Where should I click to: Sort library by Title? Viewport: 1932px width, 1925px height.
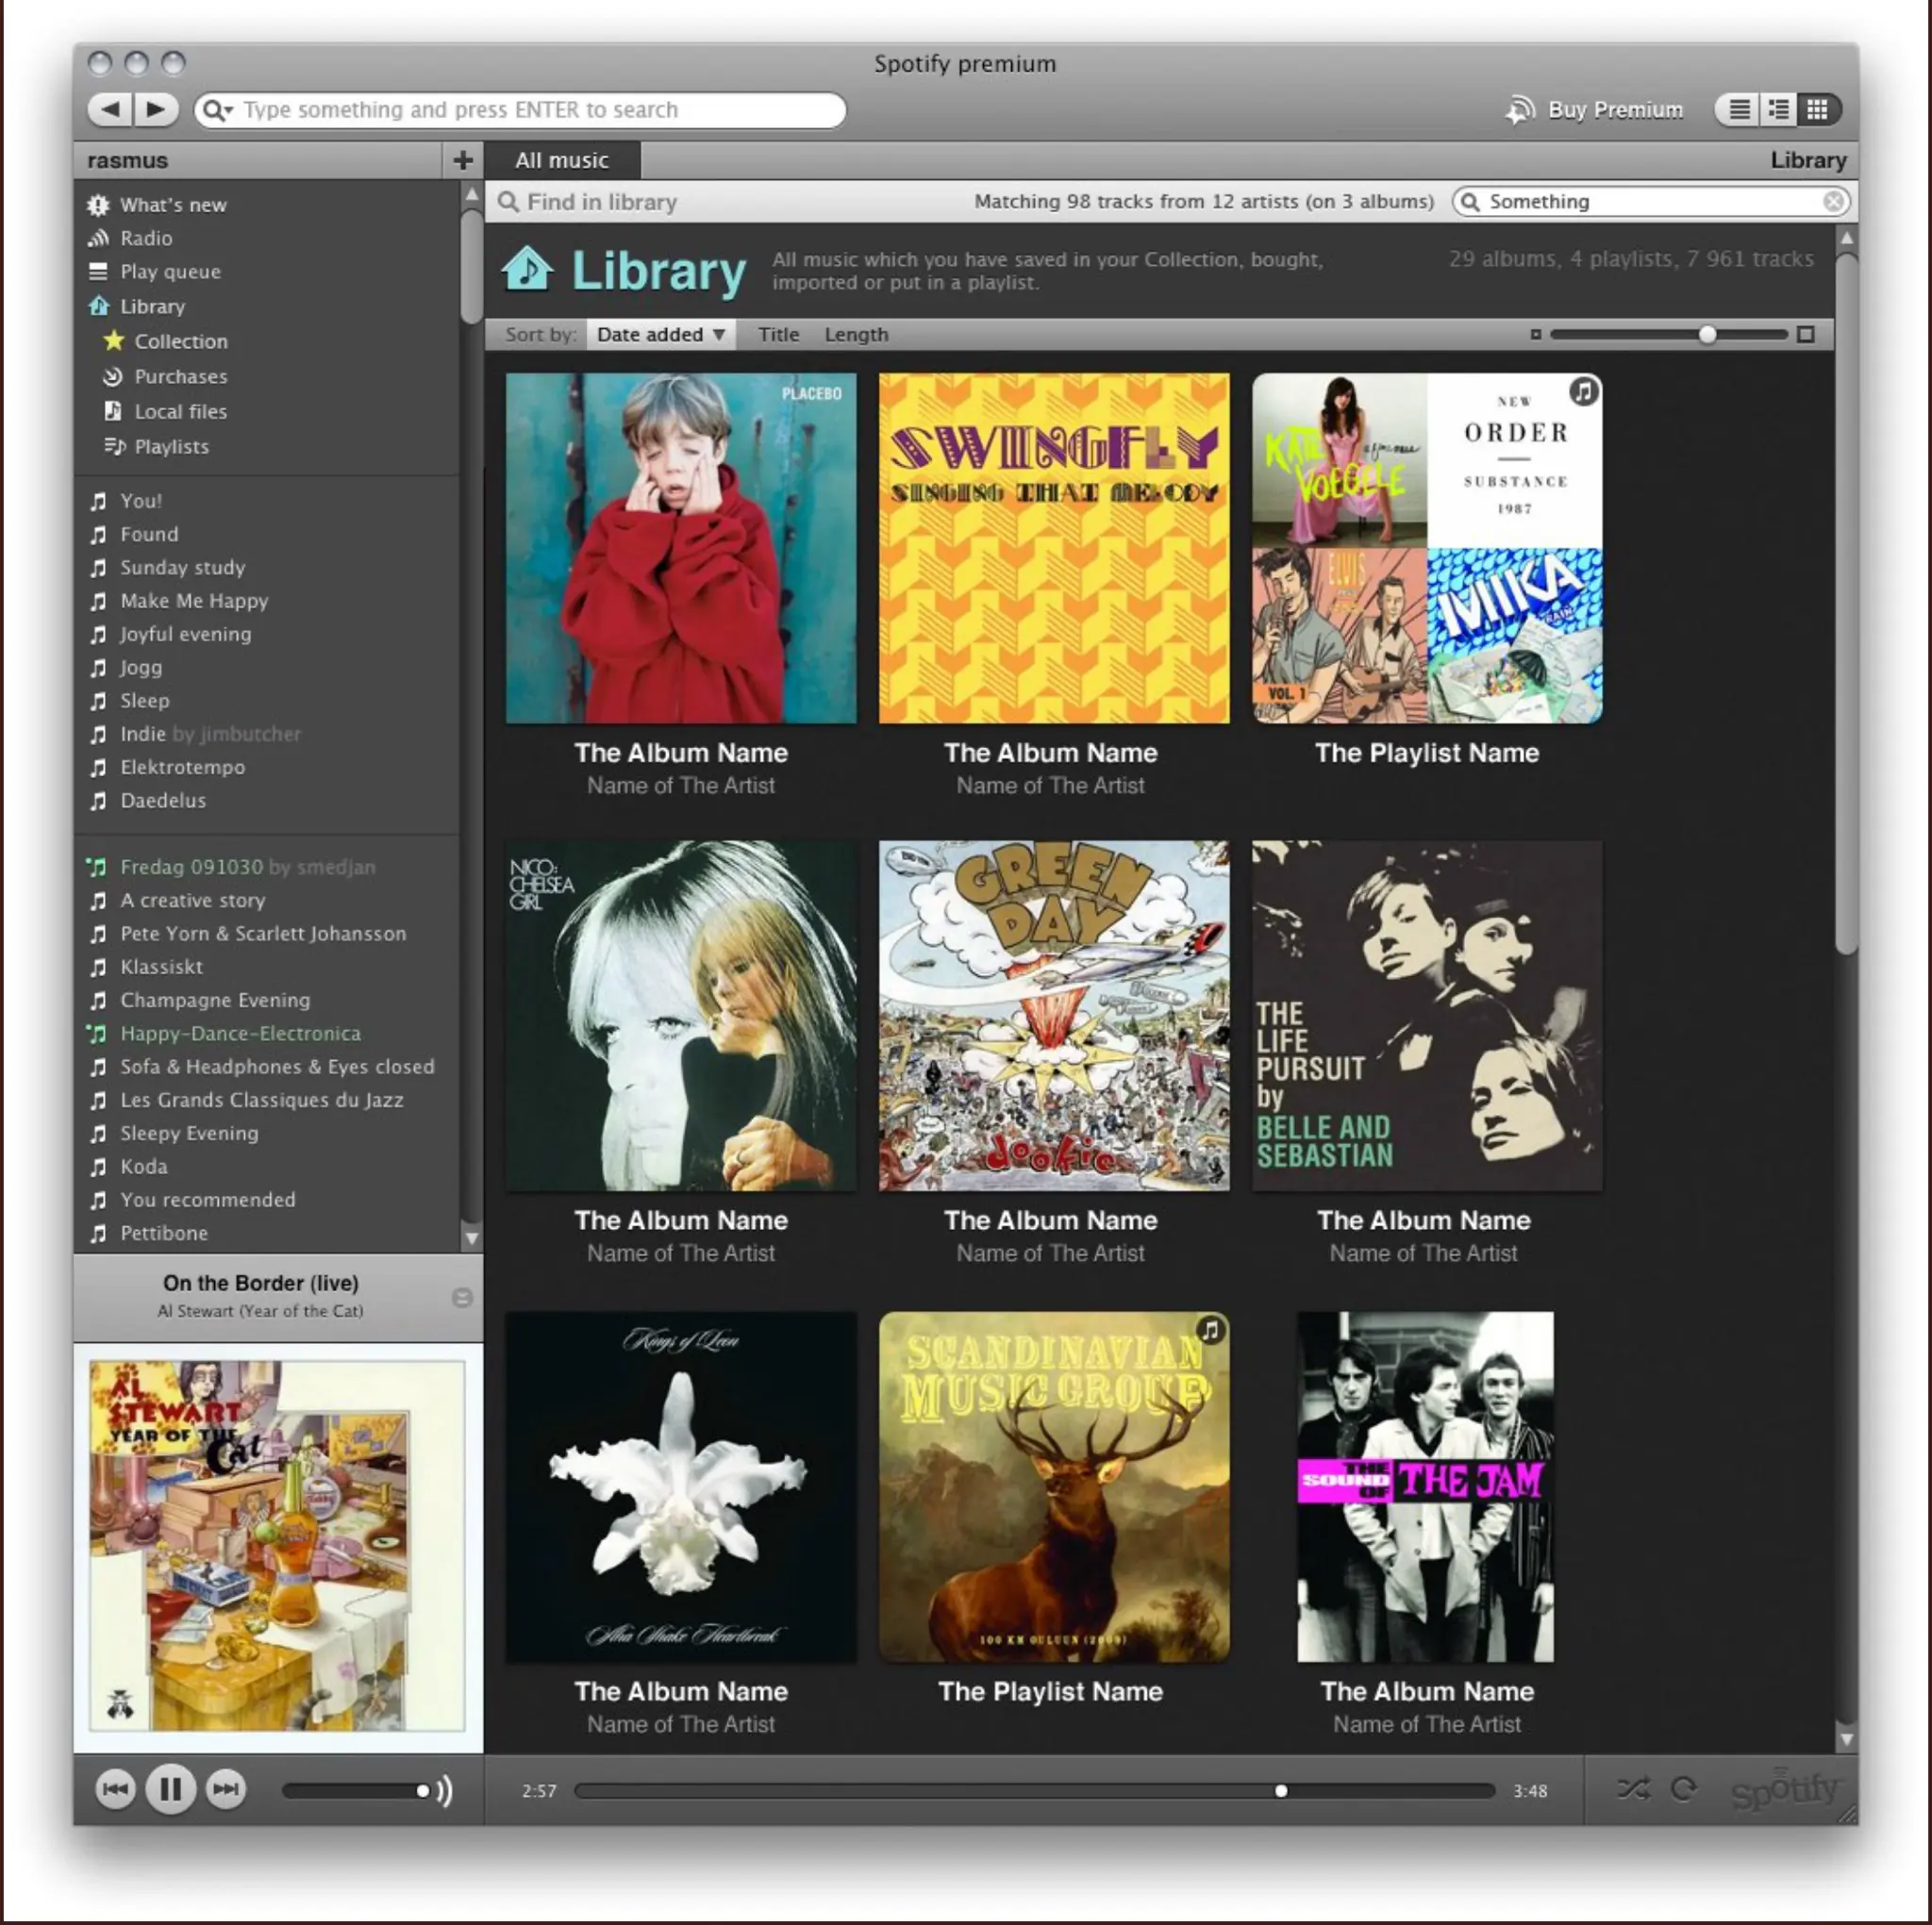pos(778,335)
